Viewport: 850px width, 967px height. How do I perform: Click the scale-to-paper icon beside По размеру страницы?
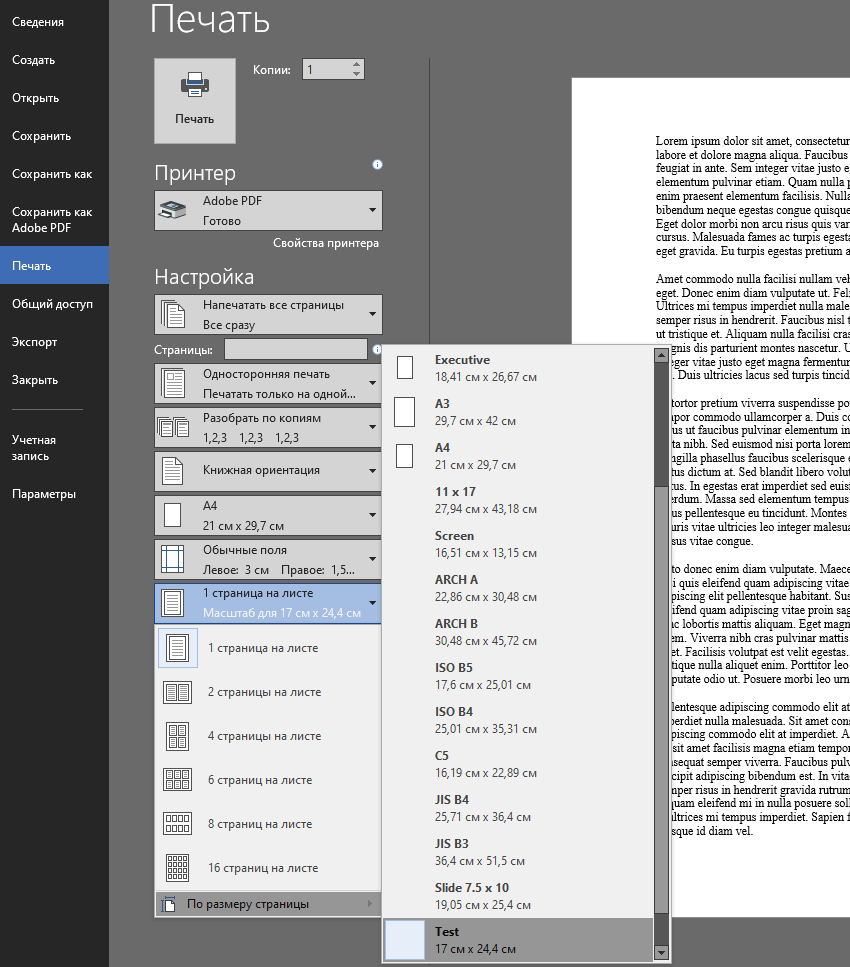pos(168,904)
